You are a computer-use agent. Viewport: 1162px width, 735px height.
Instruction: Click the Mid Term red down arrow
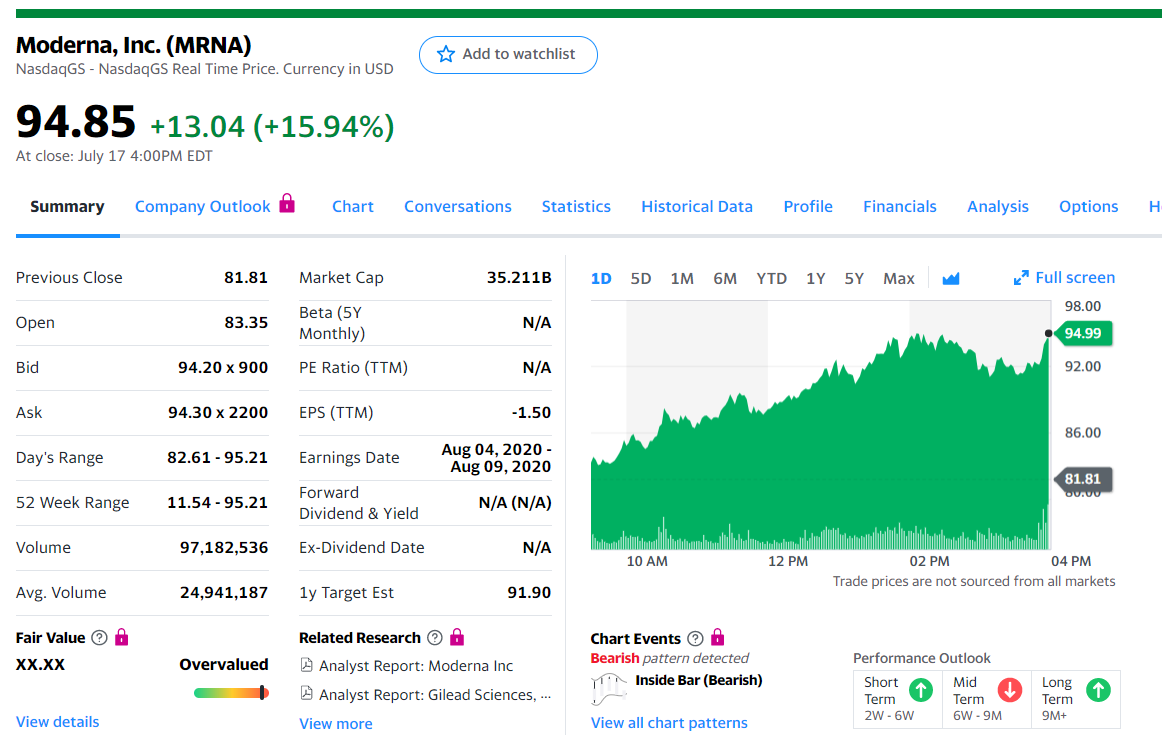click(1009, 691)
